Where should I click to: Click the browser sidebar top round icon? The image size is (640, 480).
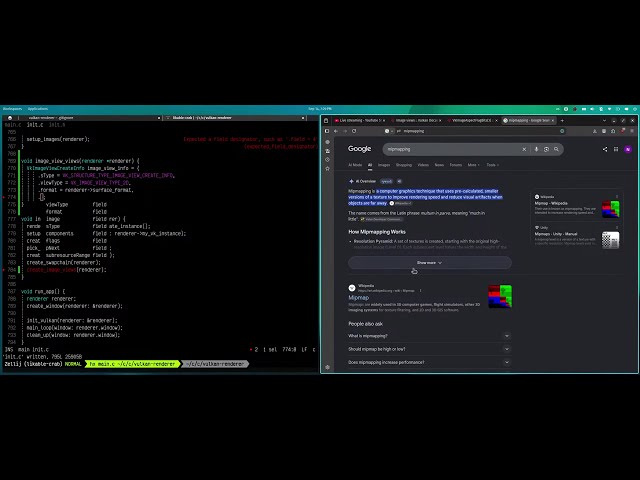pos(327,142)
